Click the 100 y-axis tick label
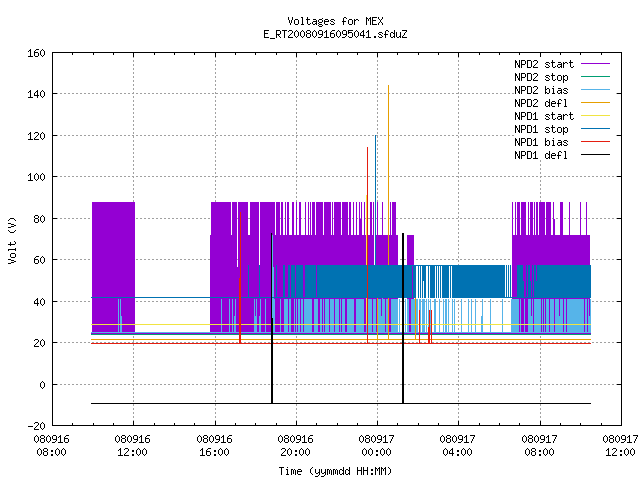Screen dimensions: 640x480 tap(36, 177)
